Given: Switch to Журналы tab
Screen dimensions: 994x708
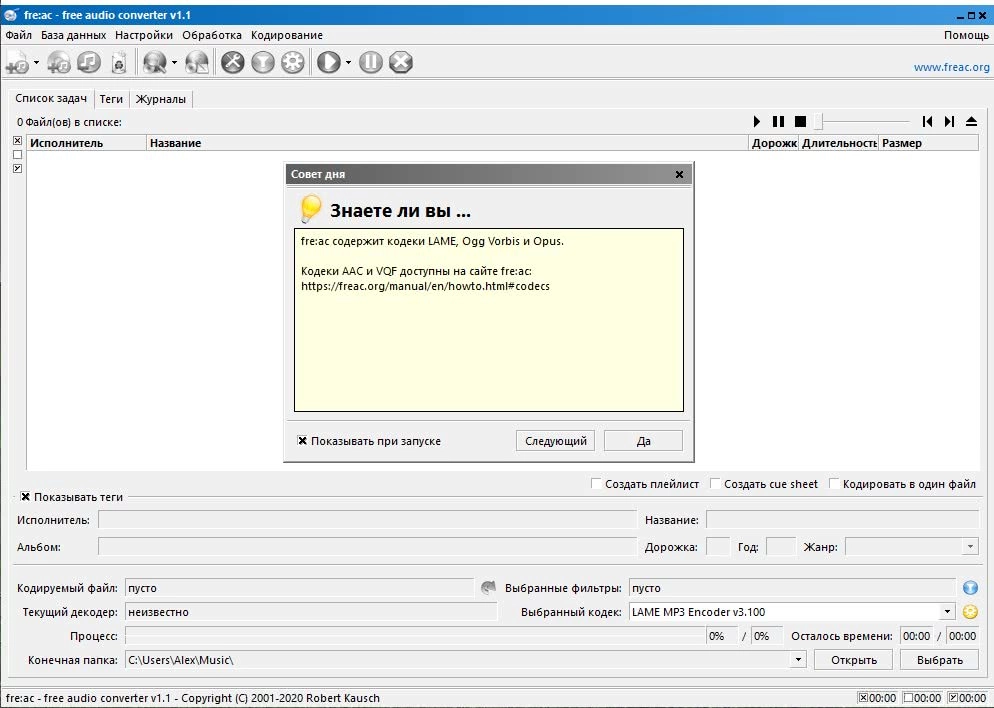Looking at the screenshot, I should point(160,99).
